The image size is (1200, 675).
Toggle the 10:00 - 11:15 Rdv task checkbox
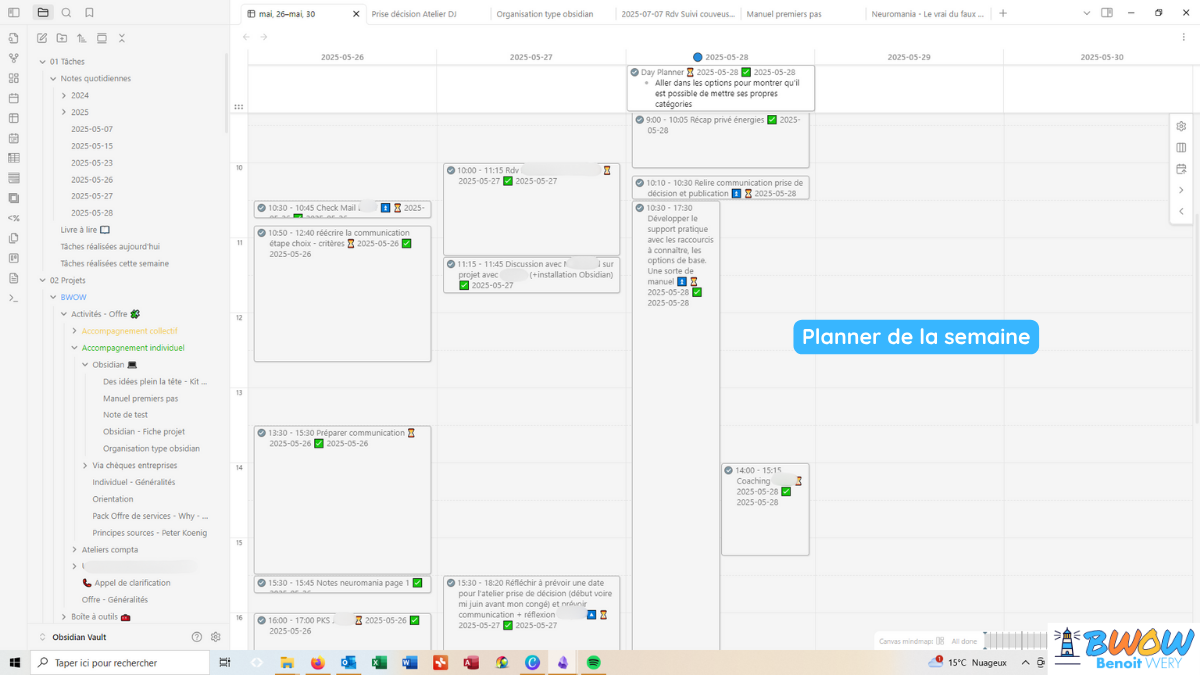pyautogui.click(x=451, y=171)
